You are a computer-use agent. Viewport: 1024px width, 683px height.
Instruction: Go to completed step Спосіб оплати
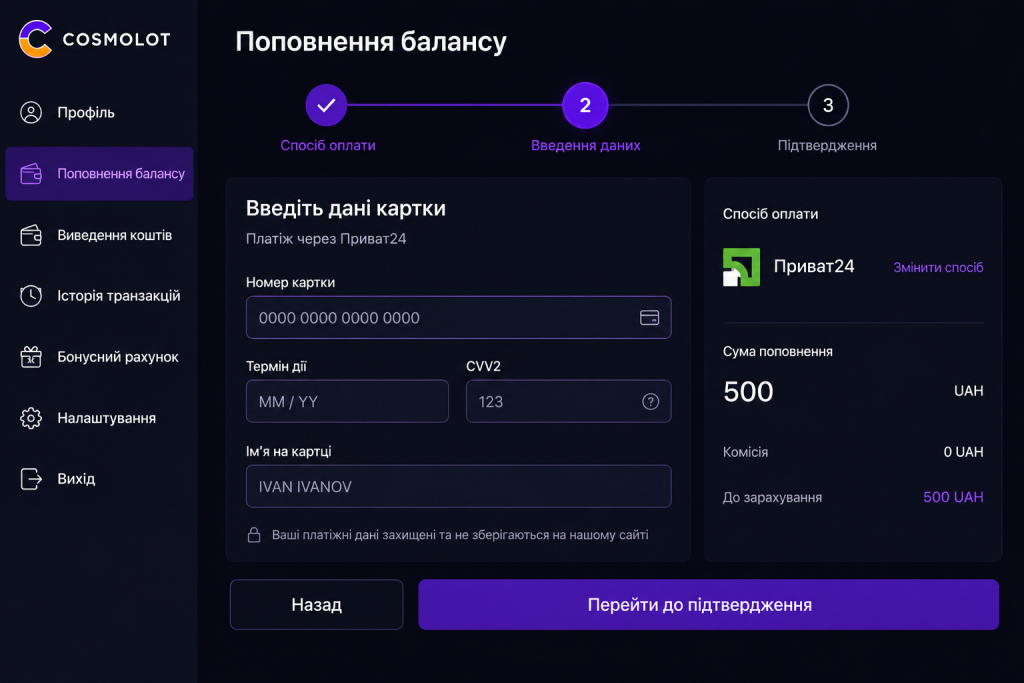(x=327, y=105)
